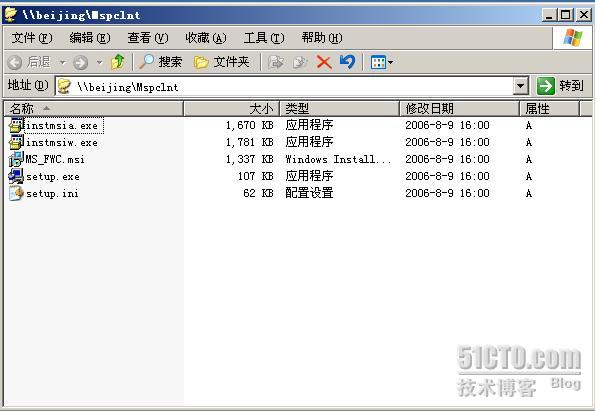Click the setup.ini file name
This screenshot has height=411, width=595.
click(x=52, y=194)
